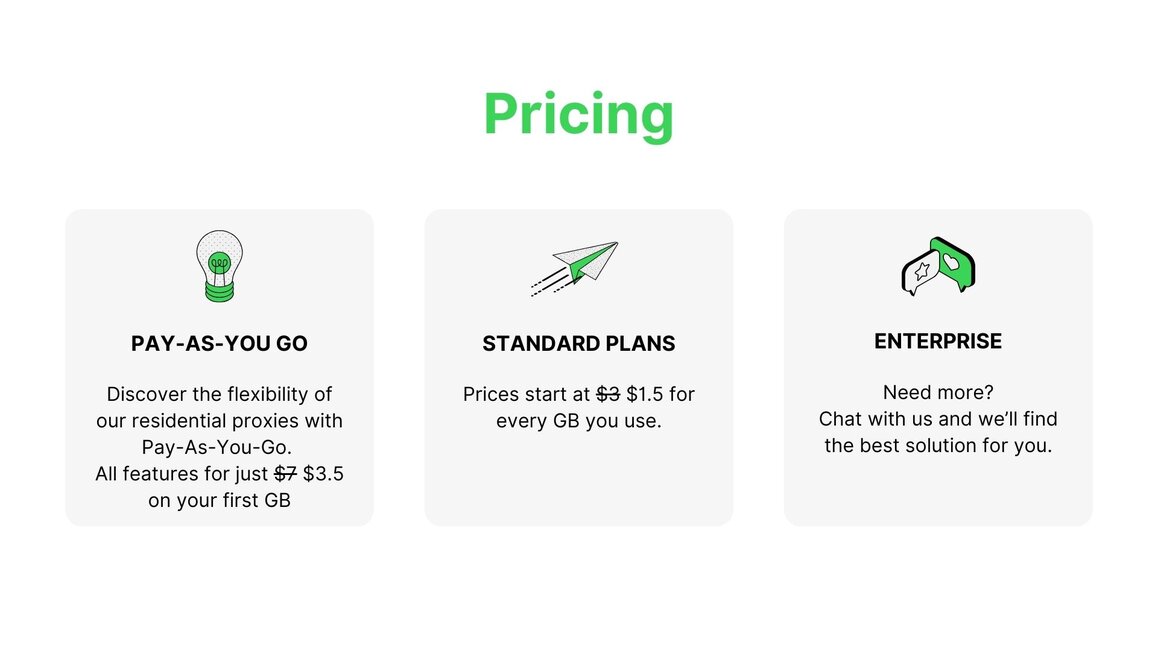Open the PAY-AS-YOU GO heading
This screenshot has height=651, width=1158.
point(219,344)
